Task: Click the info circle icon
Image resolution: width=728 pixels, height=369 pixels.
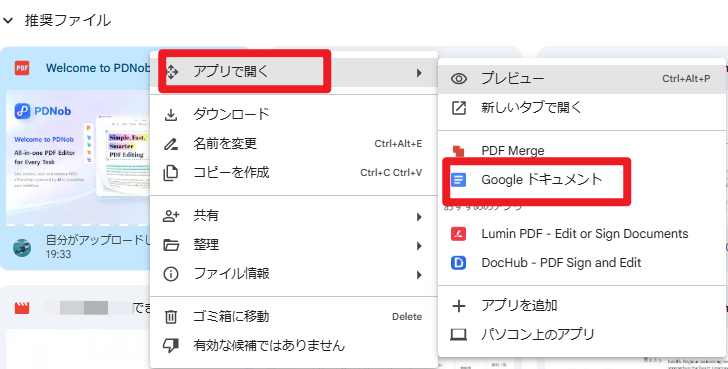Action: [x=171, y=274]
